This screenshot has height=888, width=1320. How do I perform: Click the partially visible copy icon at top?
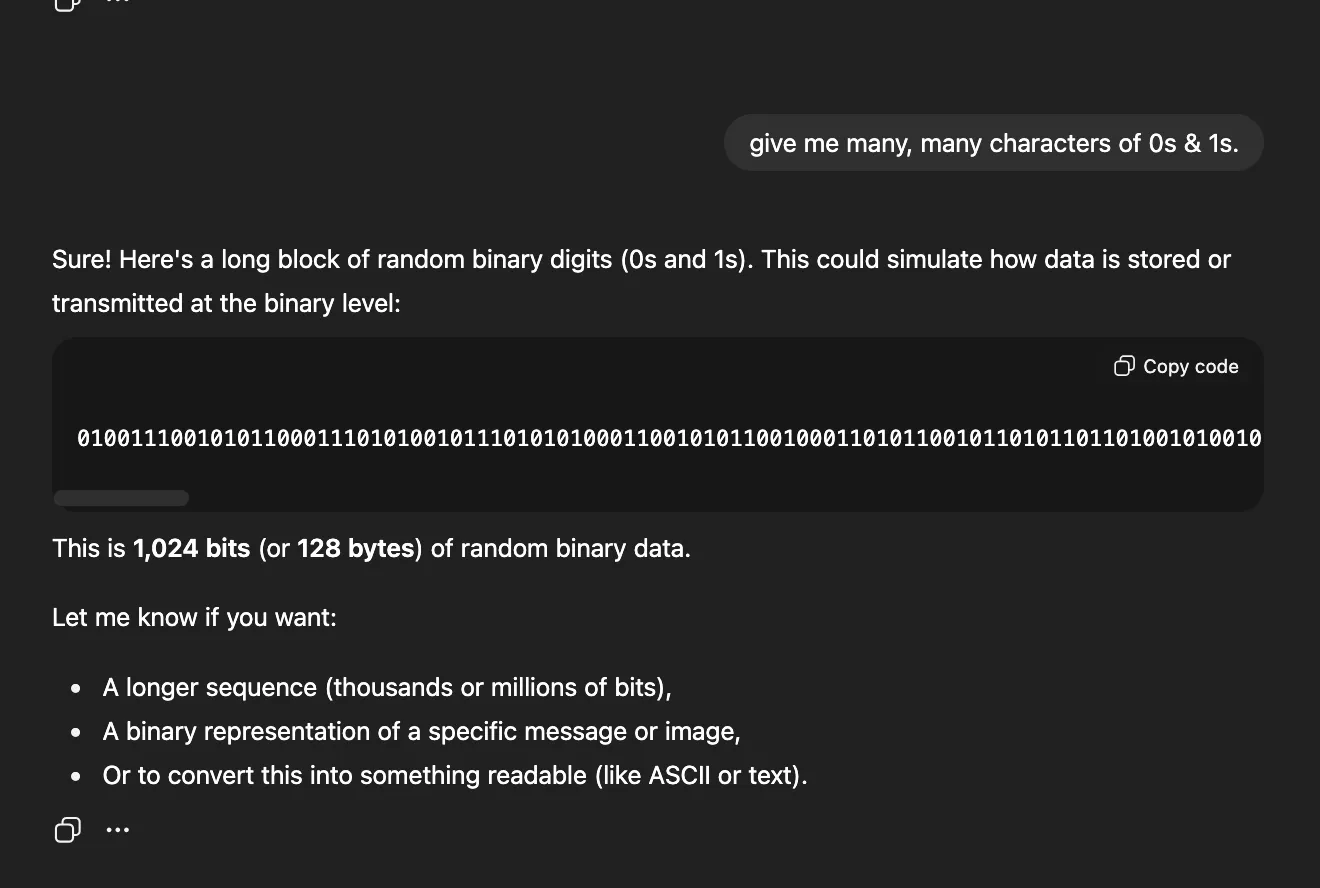click(x=67, y=3)
